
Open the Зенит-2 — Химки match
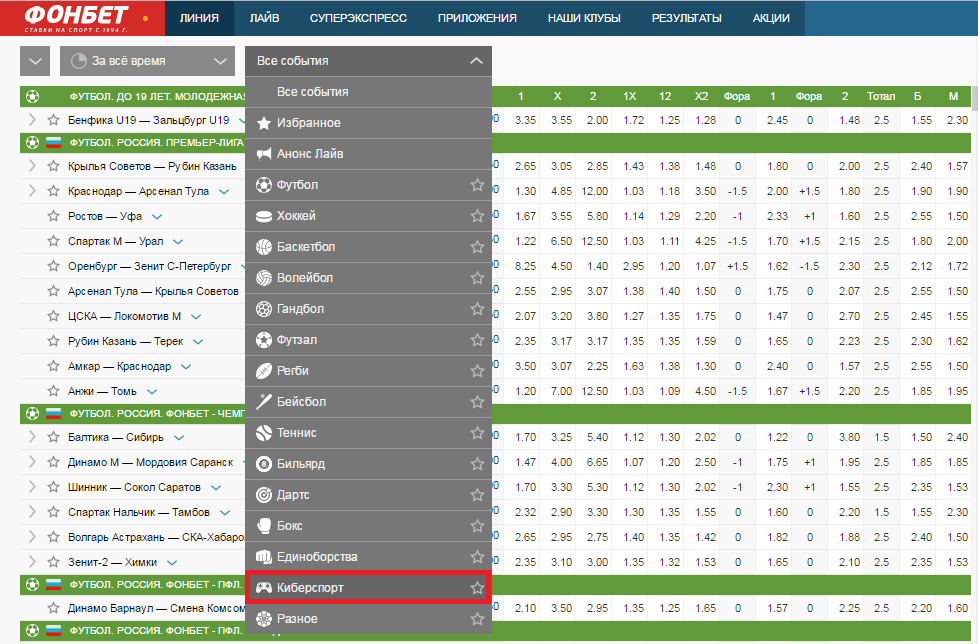click(112, 562)
